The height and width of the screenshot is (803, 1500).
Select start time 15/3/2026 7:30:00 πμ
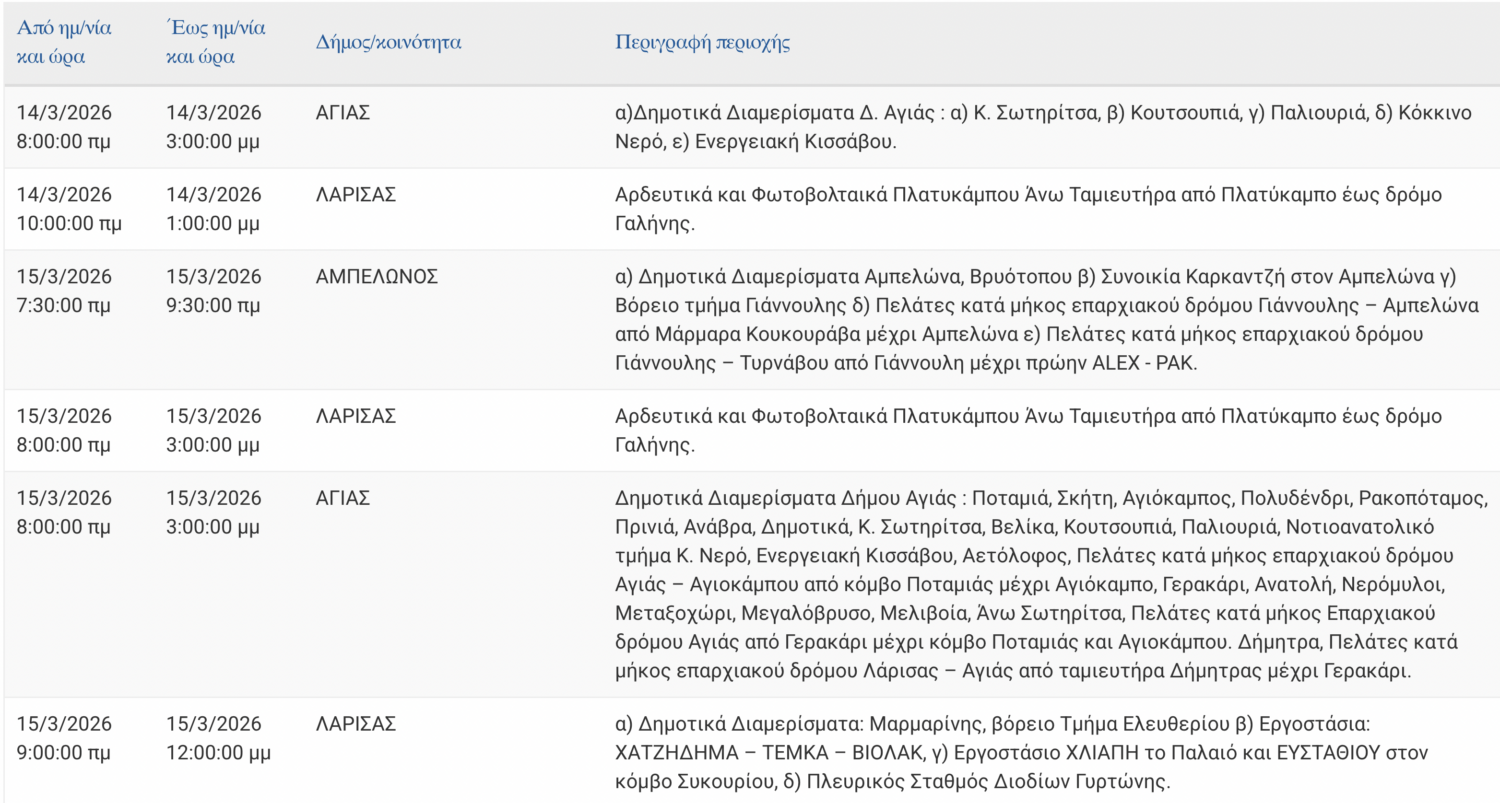tap(64, 290)
